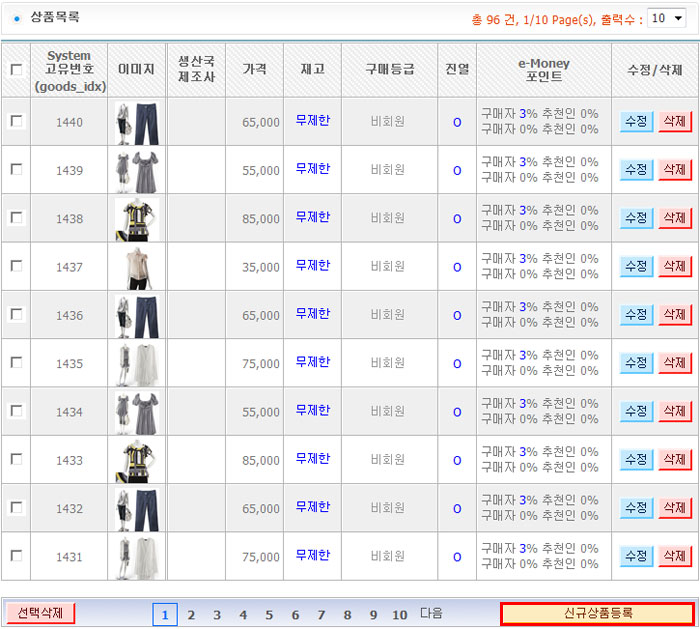Go to page 8
Screen dimensions: 700x629
pyautogui.click(x=347, y=615)
